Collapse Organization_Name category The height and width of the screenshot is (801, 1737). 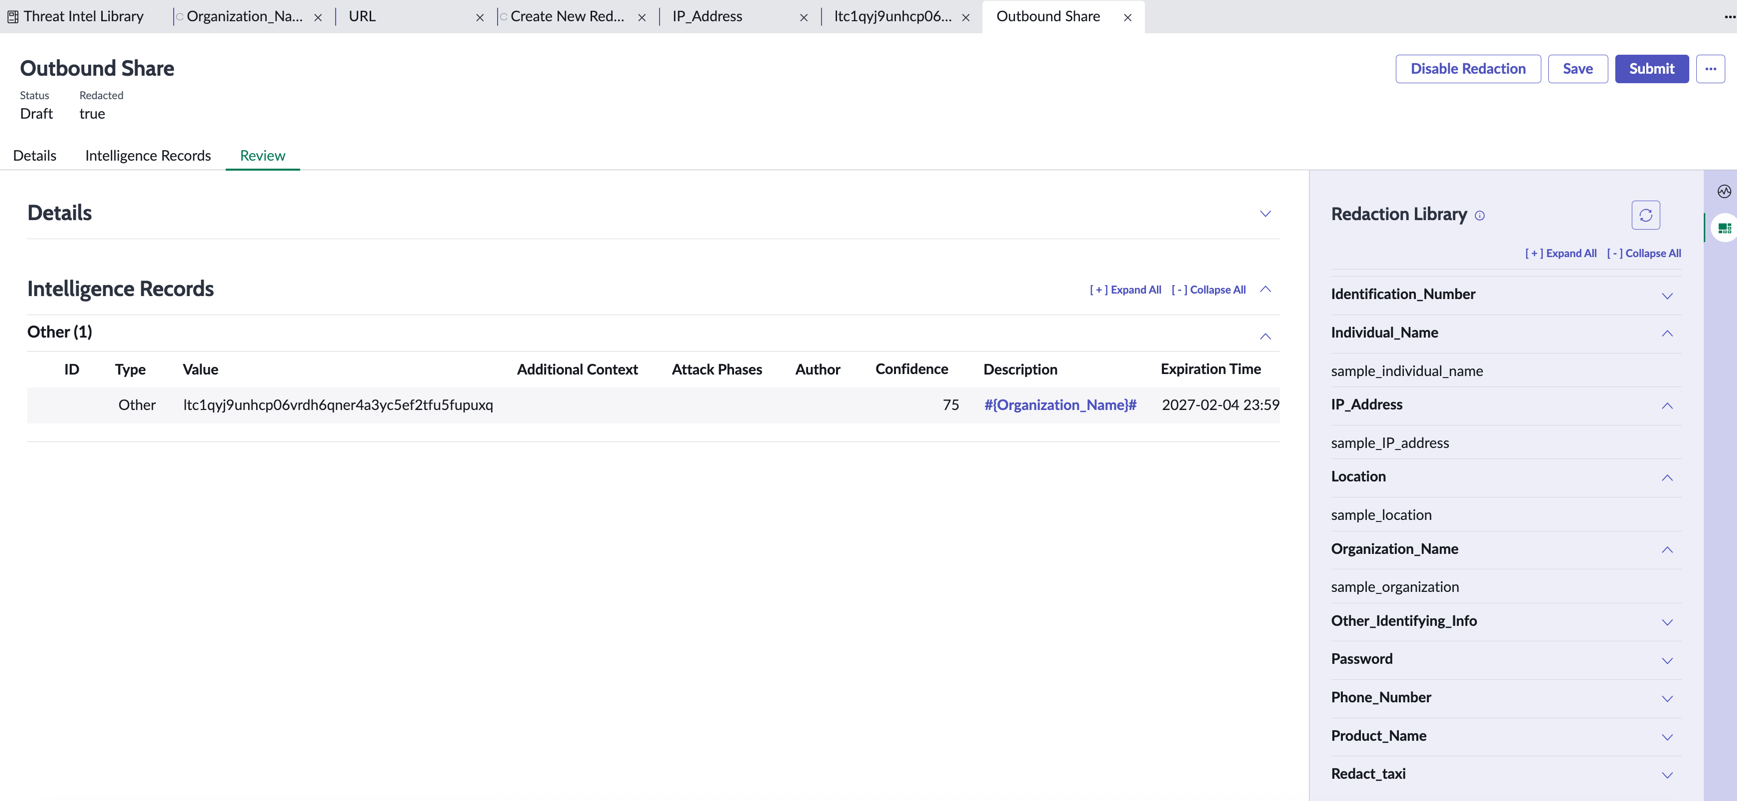tap(1667, 549)
